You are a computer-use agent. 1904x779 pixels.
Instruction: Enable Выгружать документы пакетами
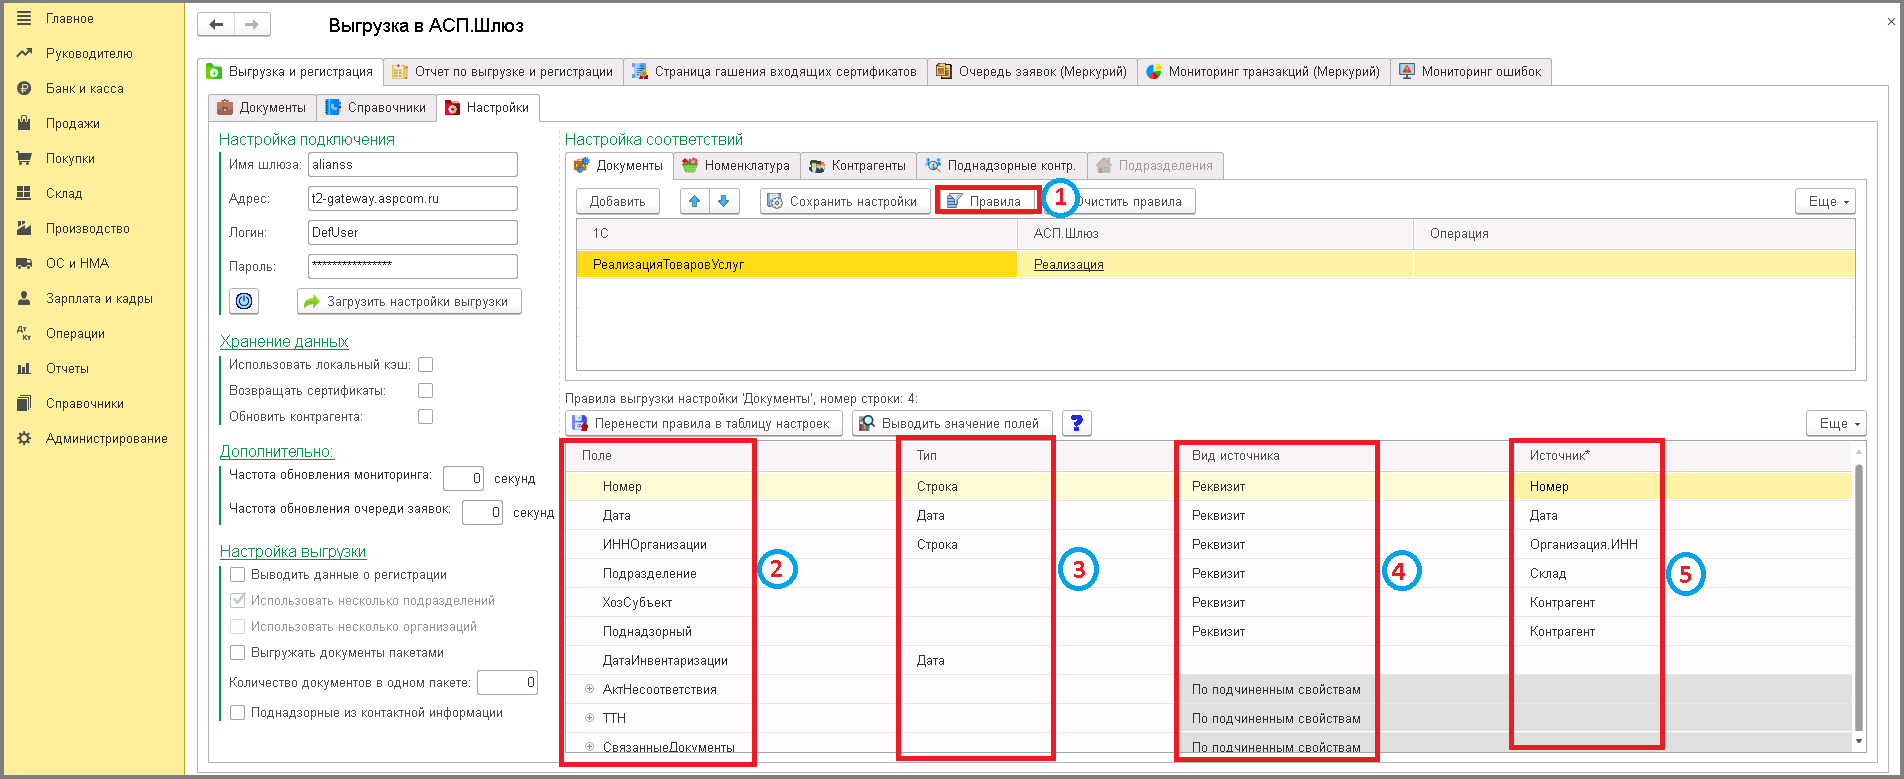point(238,653)
